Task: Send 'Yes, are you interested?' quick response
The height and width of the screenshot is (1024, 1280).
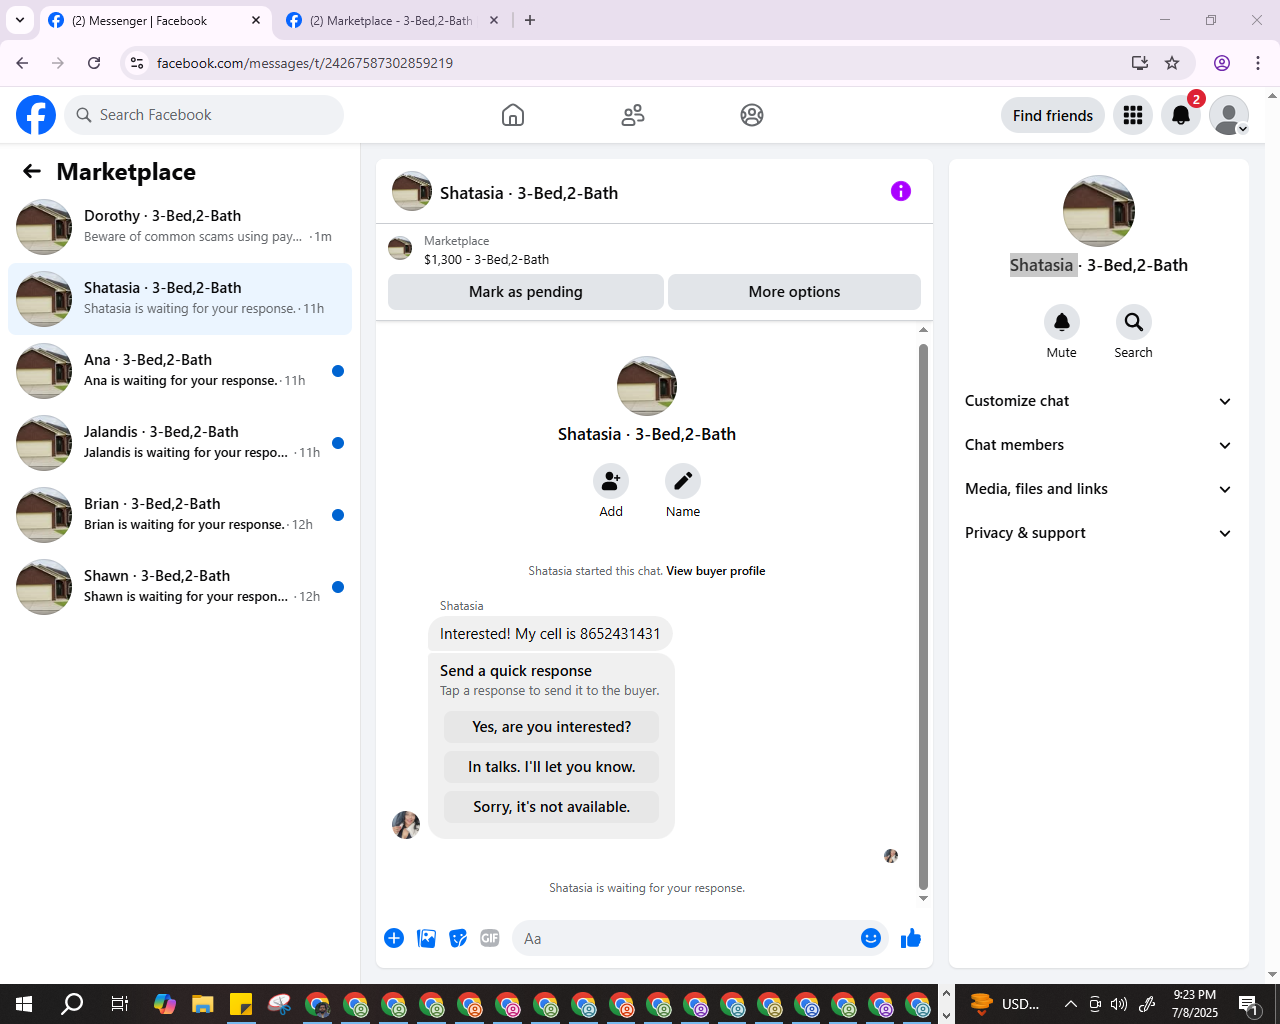Action: click(x=552, y=727)
